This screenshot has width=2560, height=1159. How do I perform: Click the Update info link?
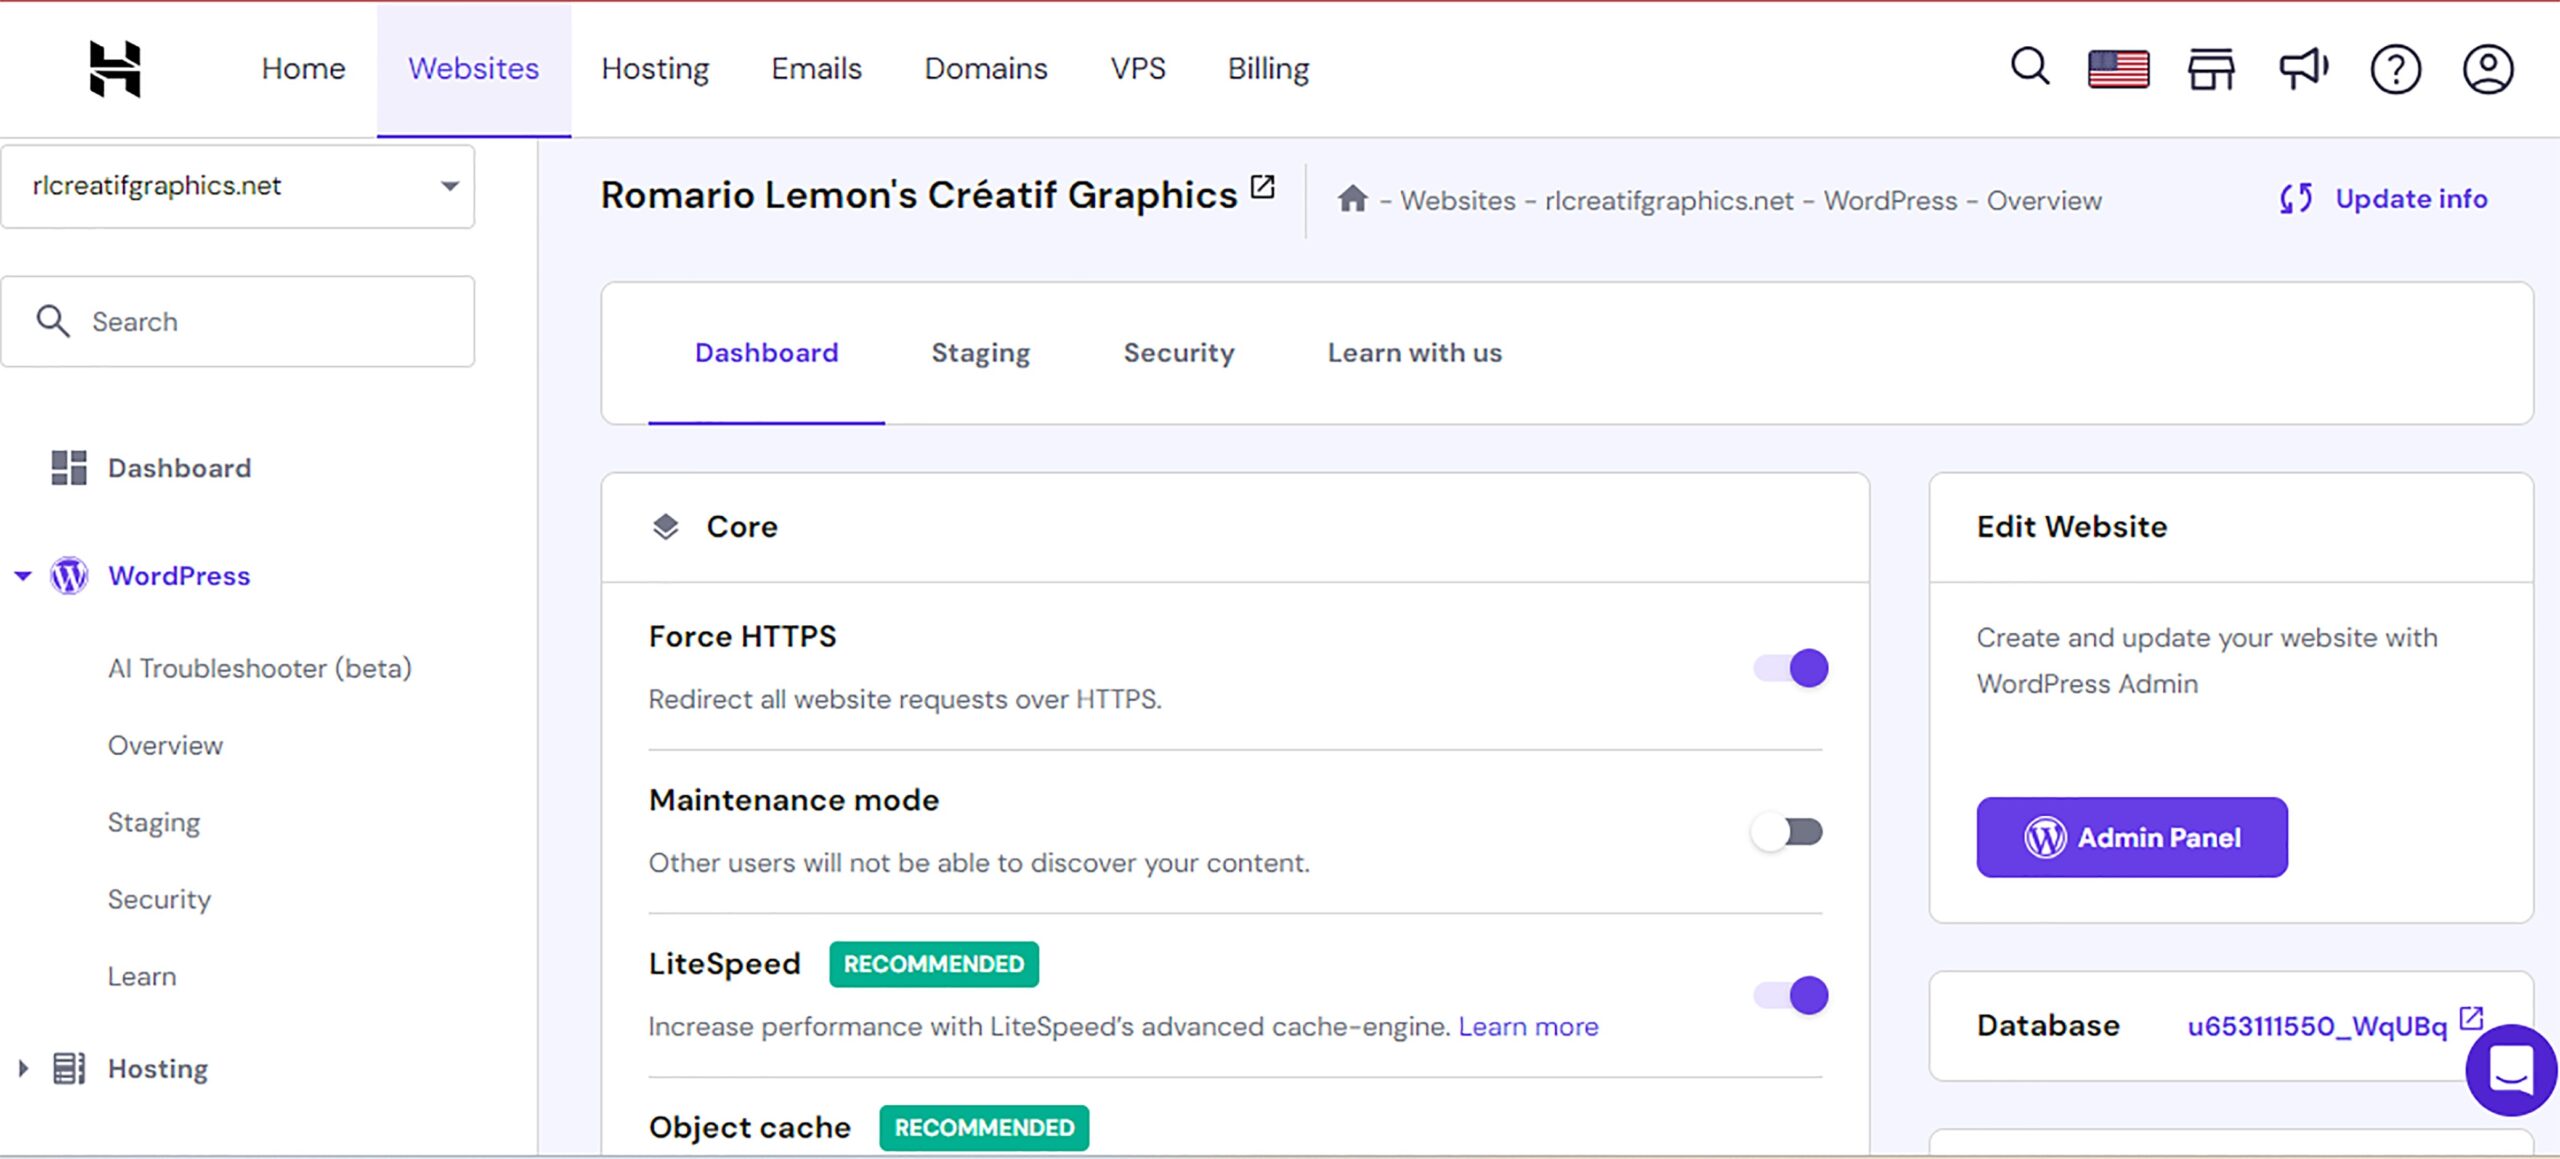(2410, 198)
